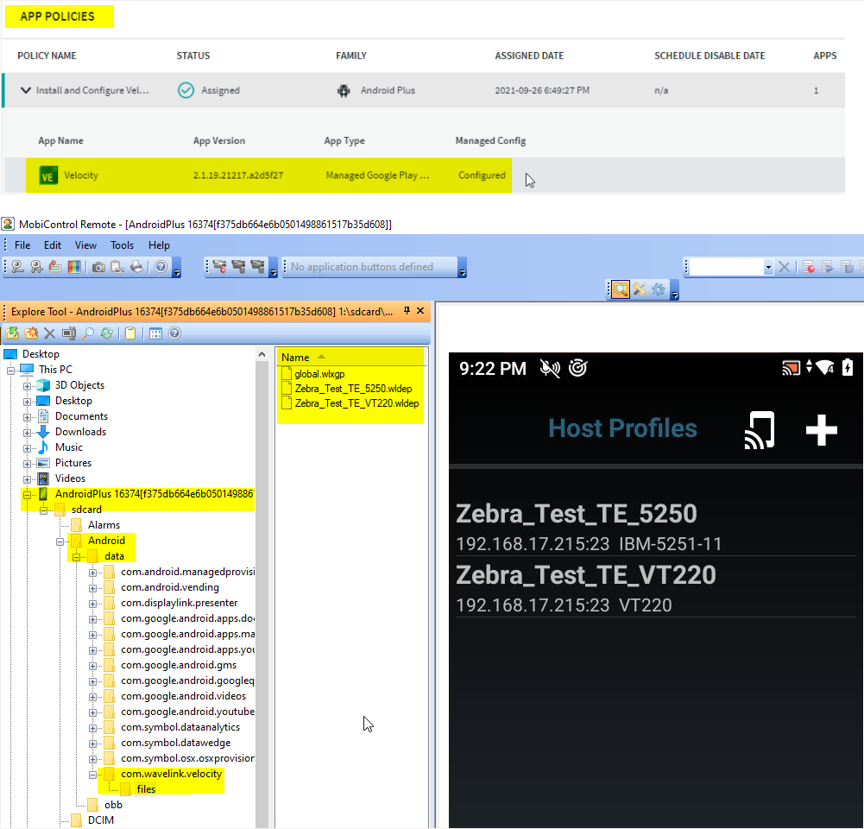This screenshot has width=864, height=829.
Task: Tap the cast icon beside Host Profiles
Action: coord(761,430)
